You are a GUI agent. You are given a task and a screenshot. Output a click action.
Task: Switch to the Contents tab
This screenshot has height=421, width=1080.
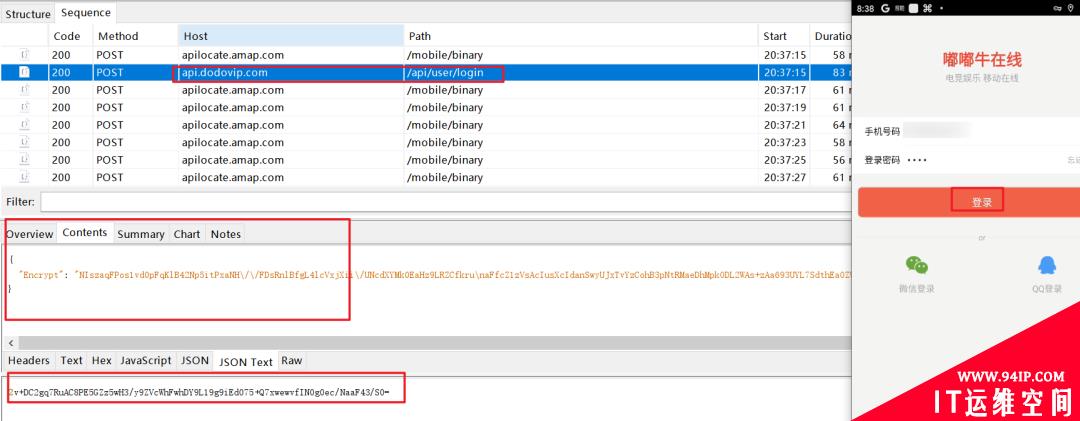(x=85, y=232)
